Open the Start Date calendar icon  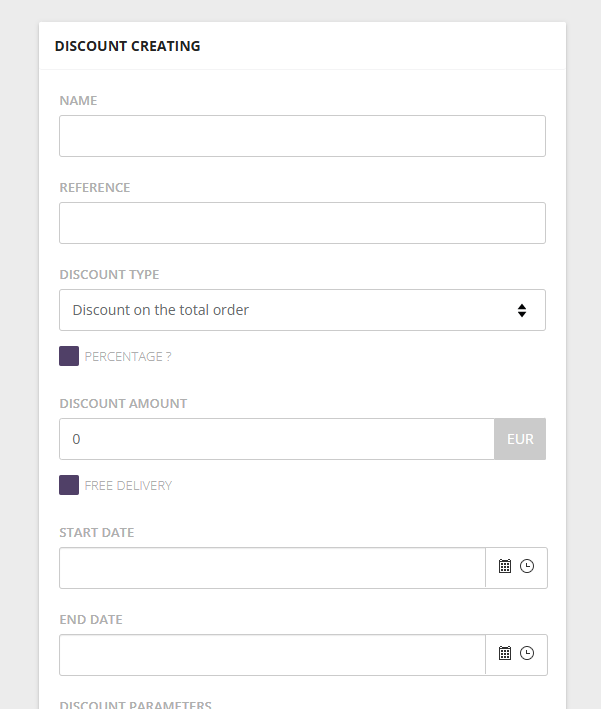click(505, 566)
